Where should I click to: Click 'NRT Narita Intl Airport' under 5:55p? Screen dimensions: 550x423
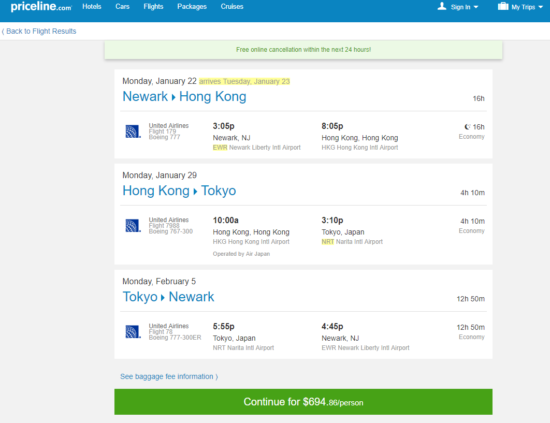pos(243,348)
